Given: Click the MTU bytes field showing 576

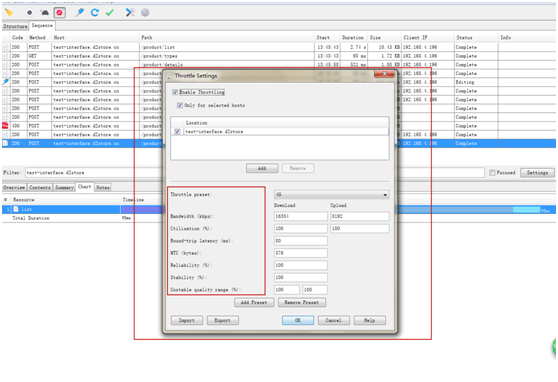Looking at the screenshot, I should tap(301, 253).
